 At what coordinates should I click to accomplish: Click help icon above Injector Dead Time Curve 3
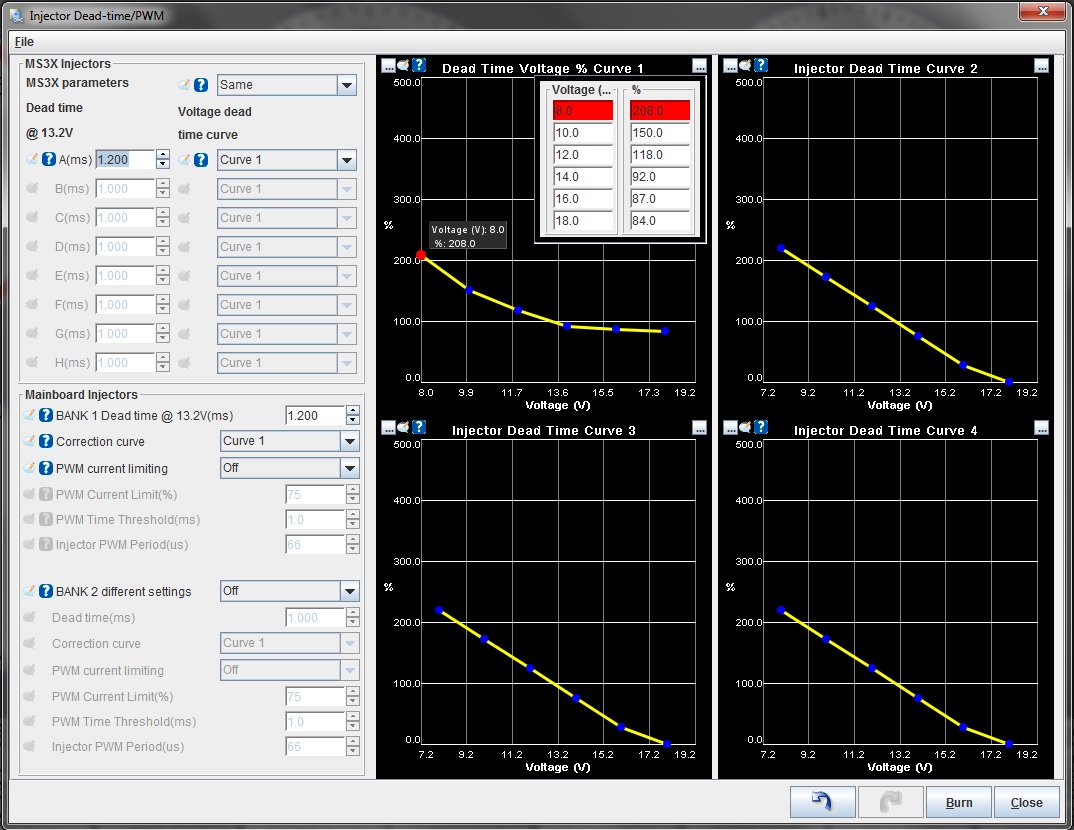[x=419, y=427]
